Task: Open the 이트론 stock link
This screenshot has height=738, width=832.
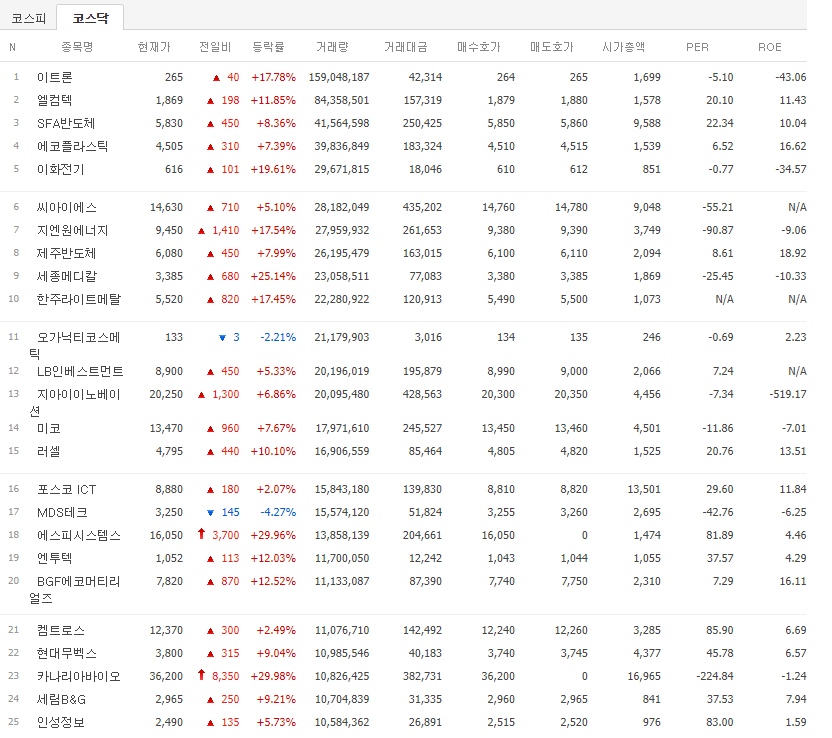Action: pyautogui.click(x=54, y=77)
